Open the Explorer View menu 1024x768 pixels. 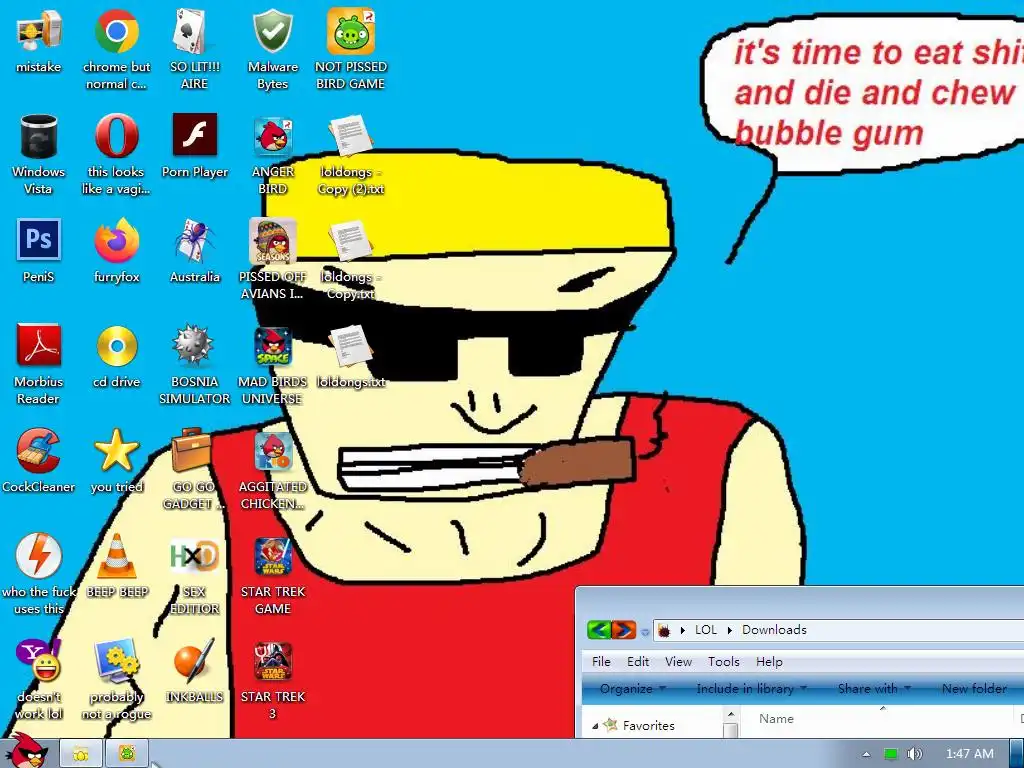point(678,662)
